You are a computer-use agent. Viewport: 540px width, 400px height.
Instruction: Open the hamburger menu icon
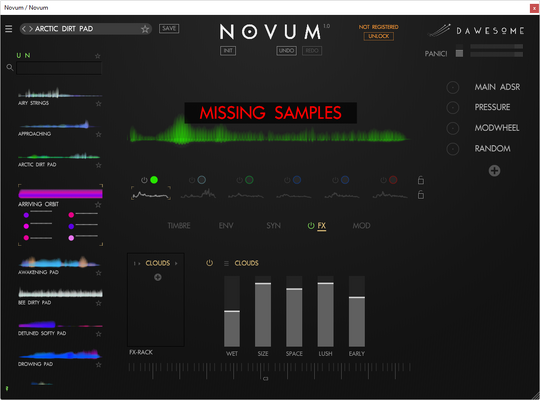(x=9, y=29)
